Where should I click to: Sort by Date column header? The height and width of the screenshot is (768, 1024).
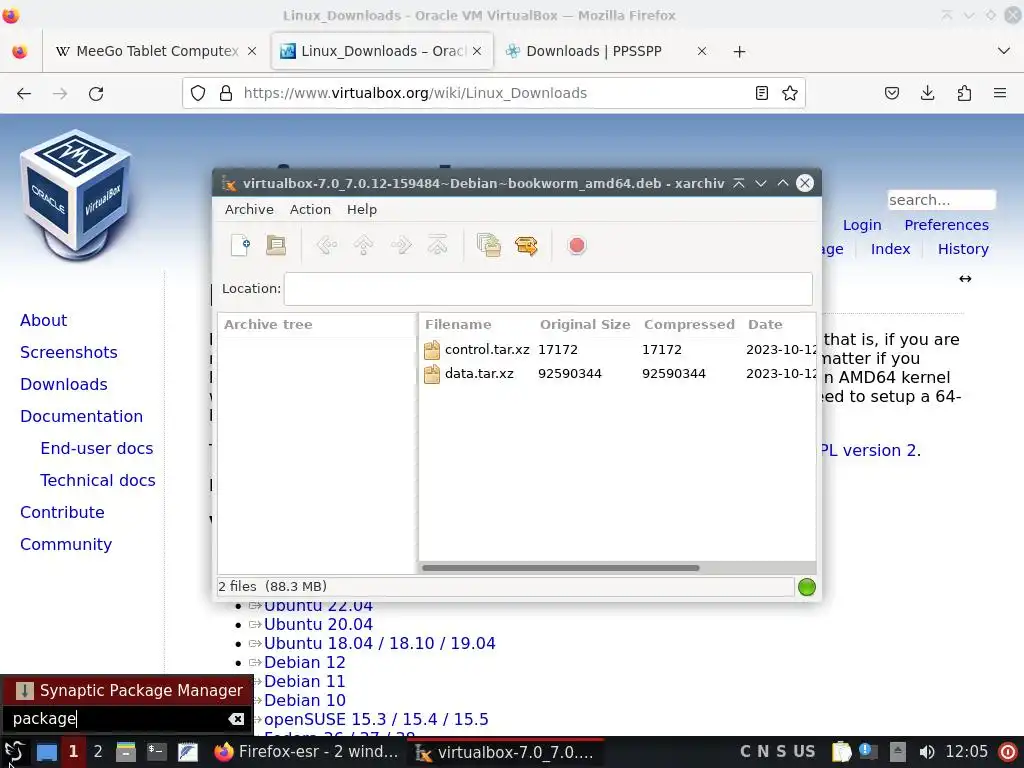pos(765,325)
